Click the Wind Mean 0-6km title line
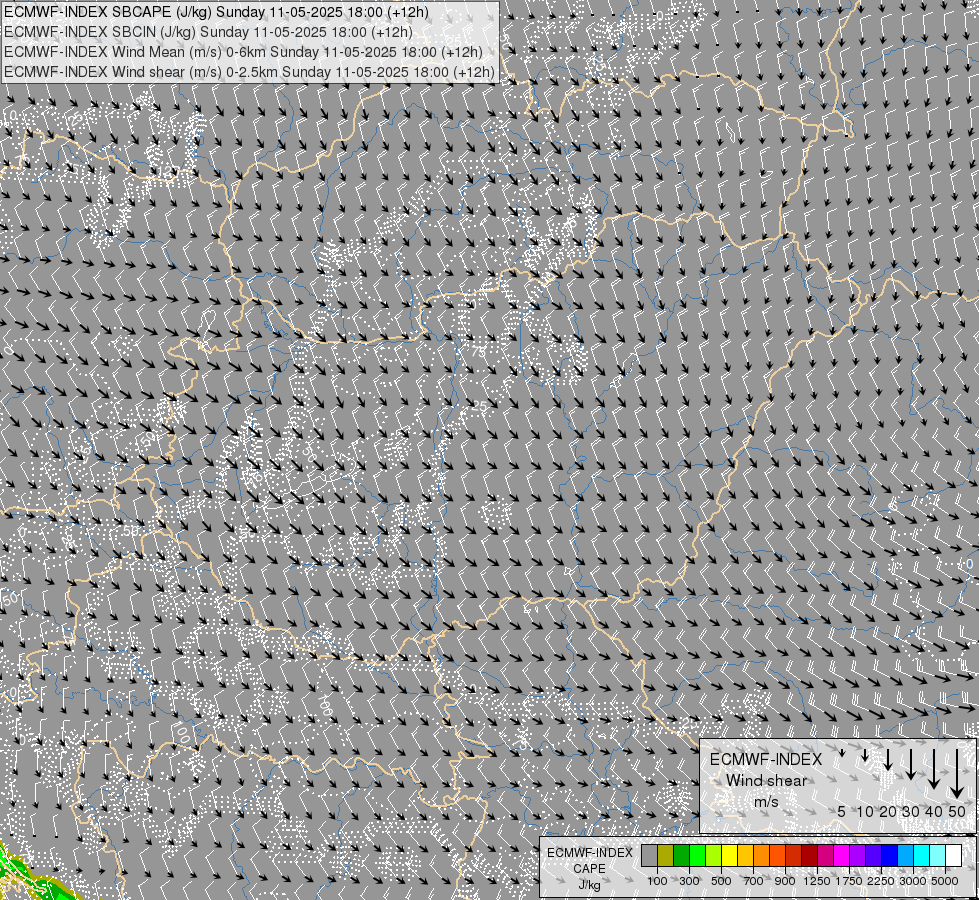Viewport: 979px width, 900px height. (x=243, y=52)
